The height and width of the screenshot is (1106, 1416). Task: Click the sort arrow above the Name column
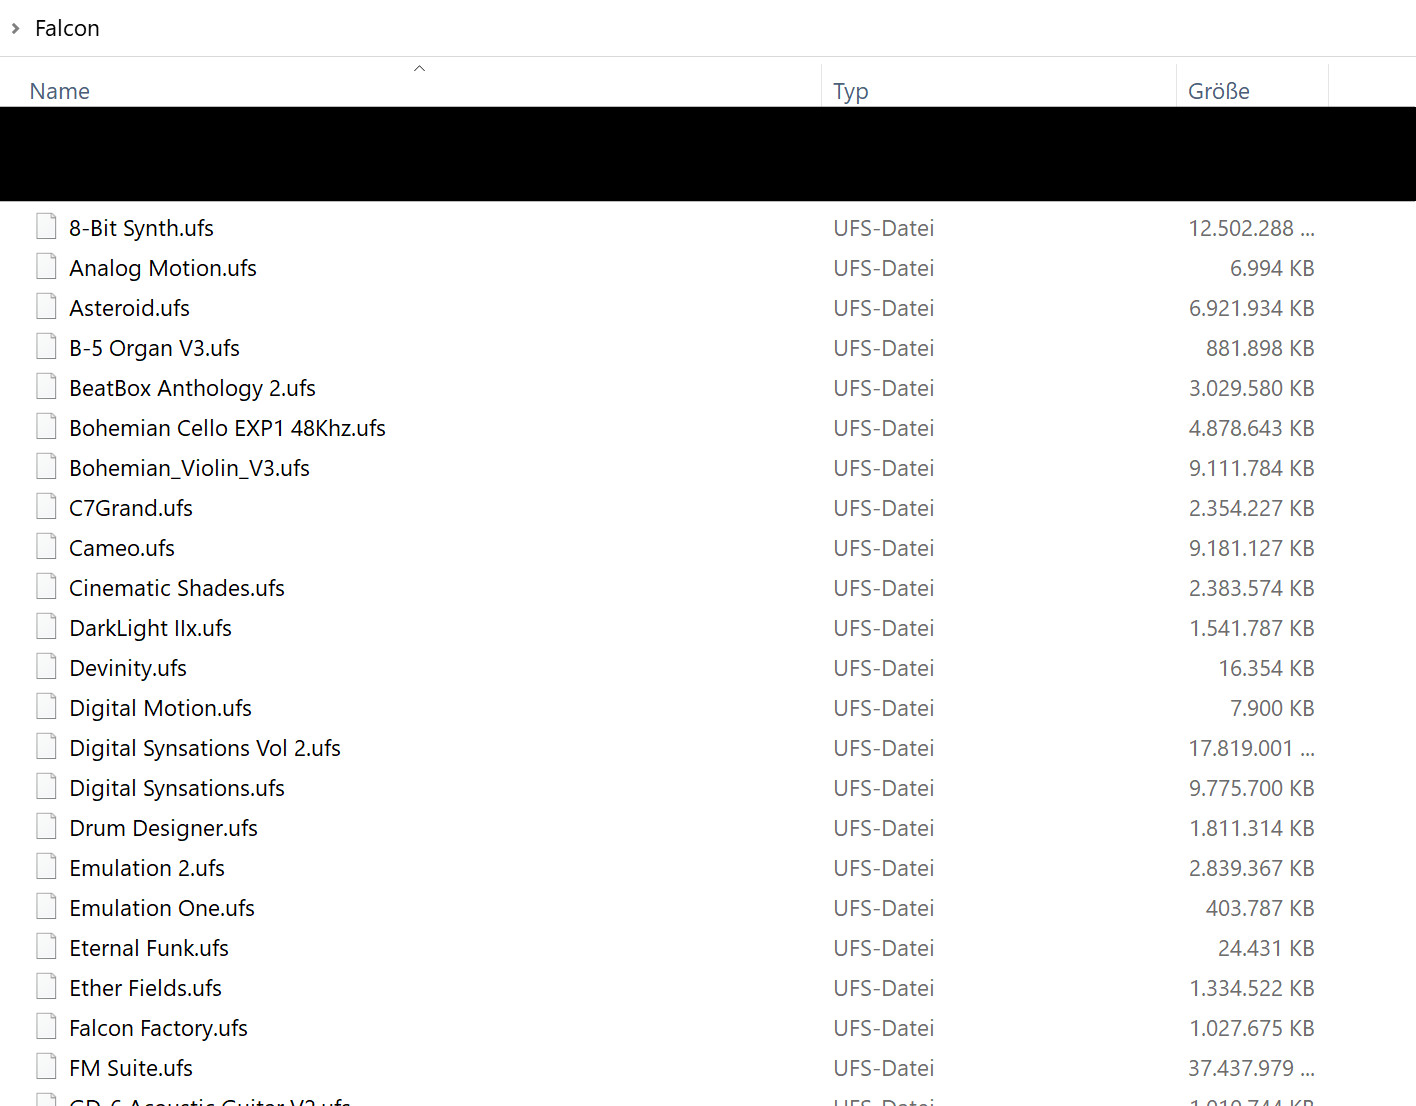[x=420, y=68]
